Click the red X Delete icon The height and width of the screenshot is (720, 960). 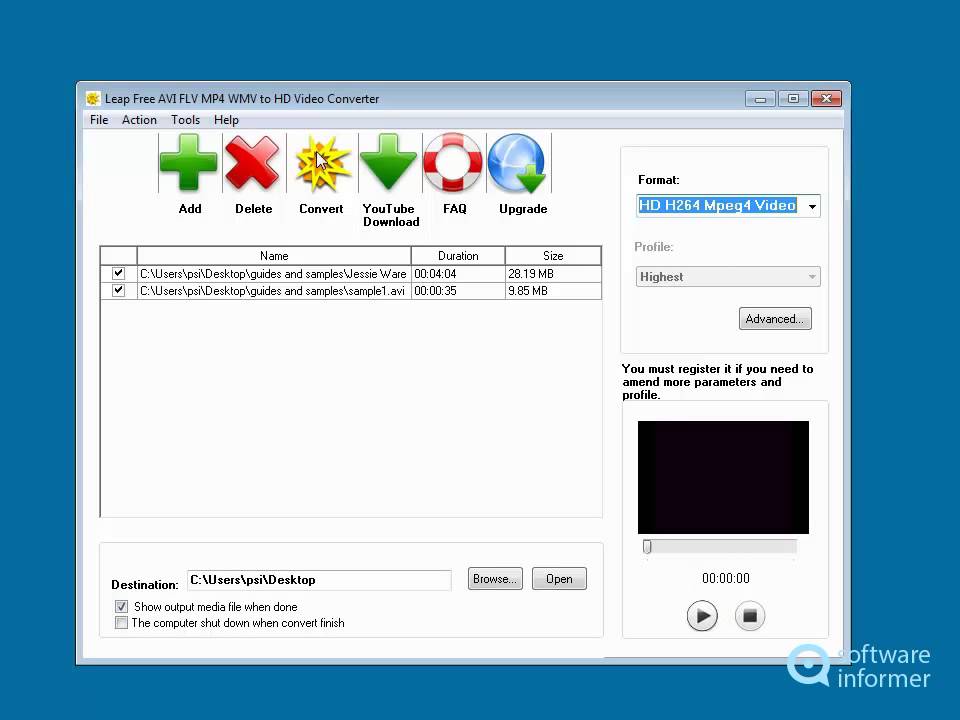(252, 162)
